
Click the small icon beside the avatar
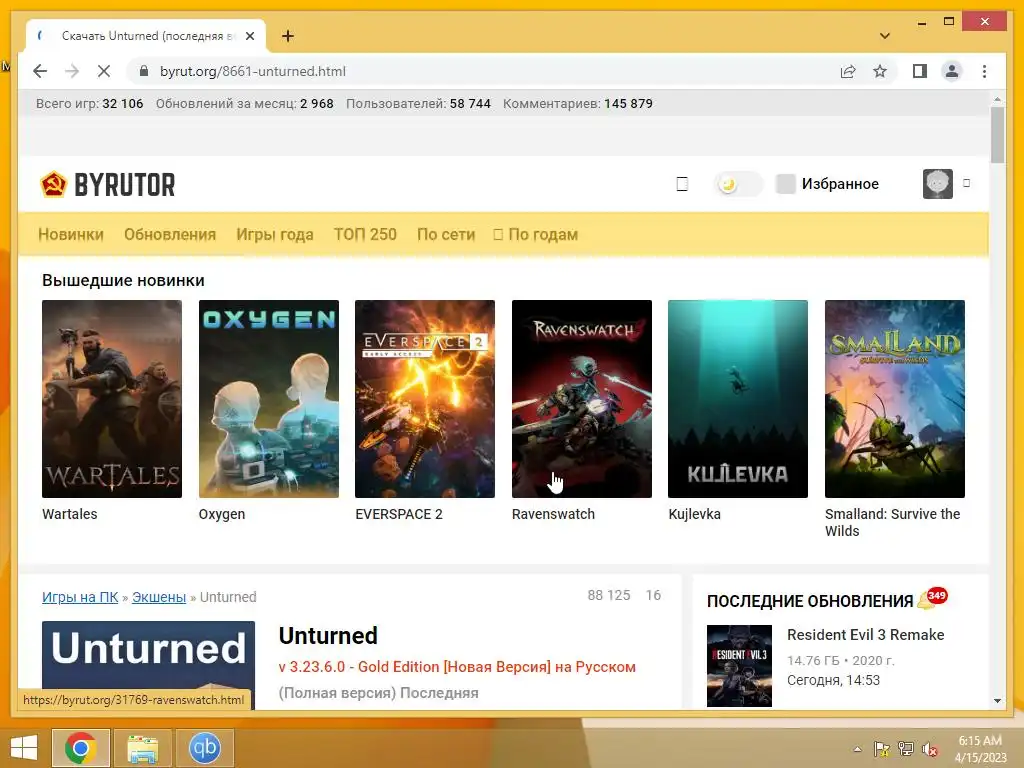(x=967, y=184)
